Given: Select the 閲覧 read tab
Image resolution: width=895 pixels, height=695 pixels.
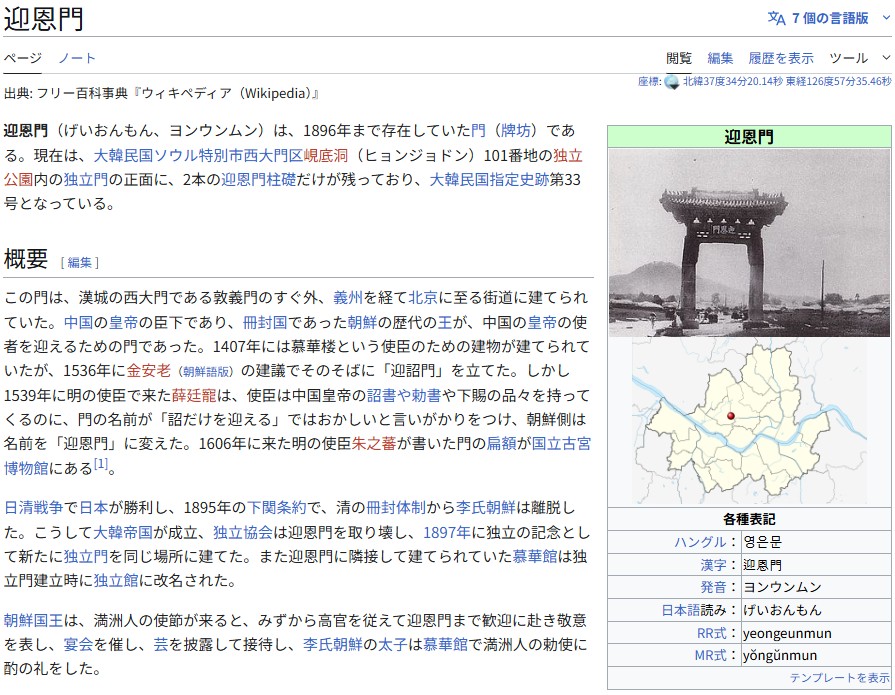Looking at the screenshot, I should point(679,58).
